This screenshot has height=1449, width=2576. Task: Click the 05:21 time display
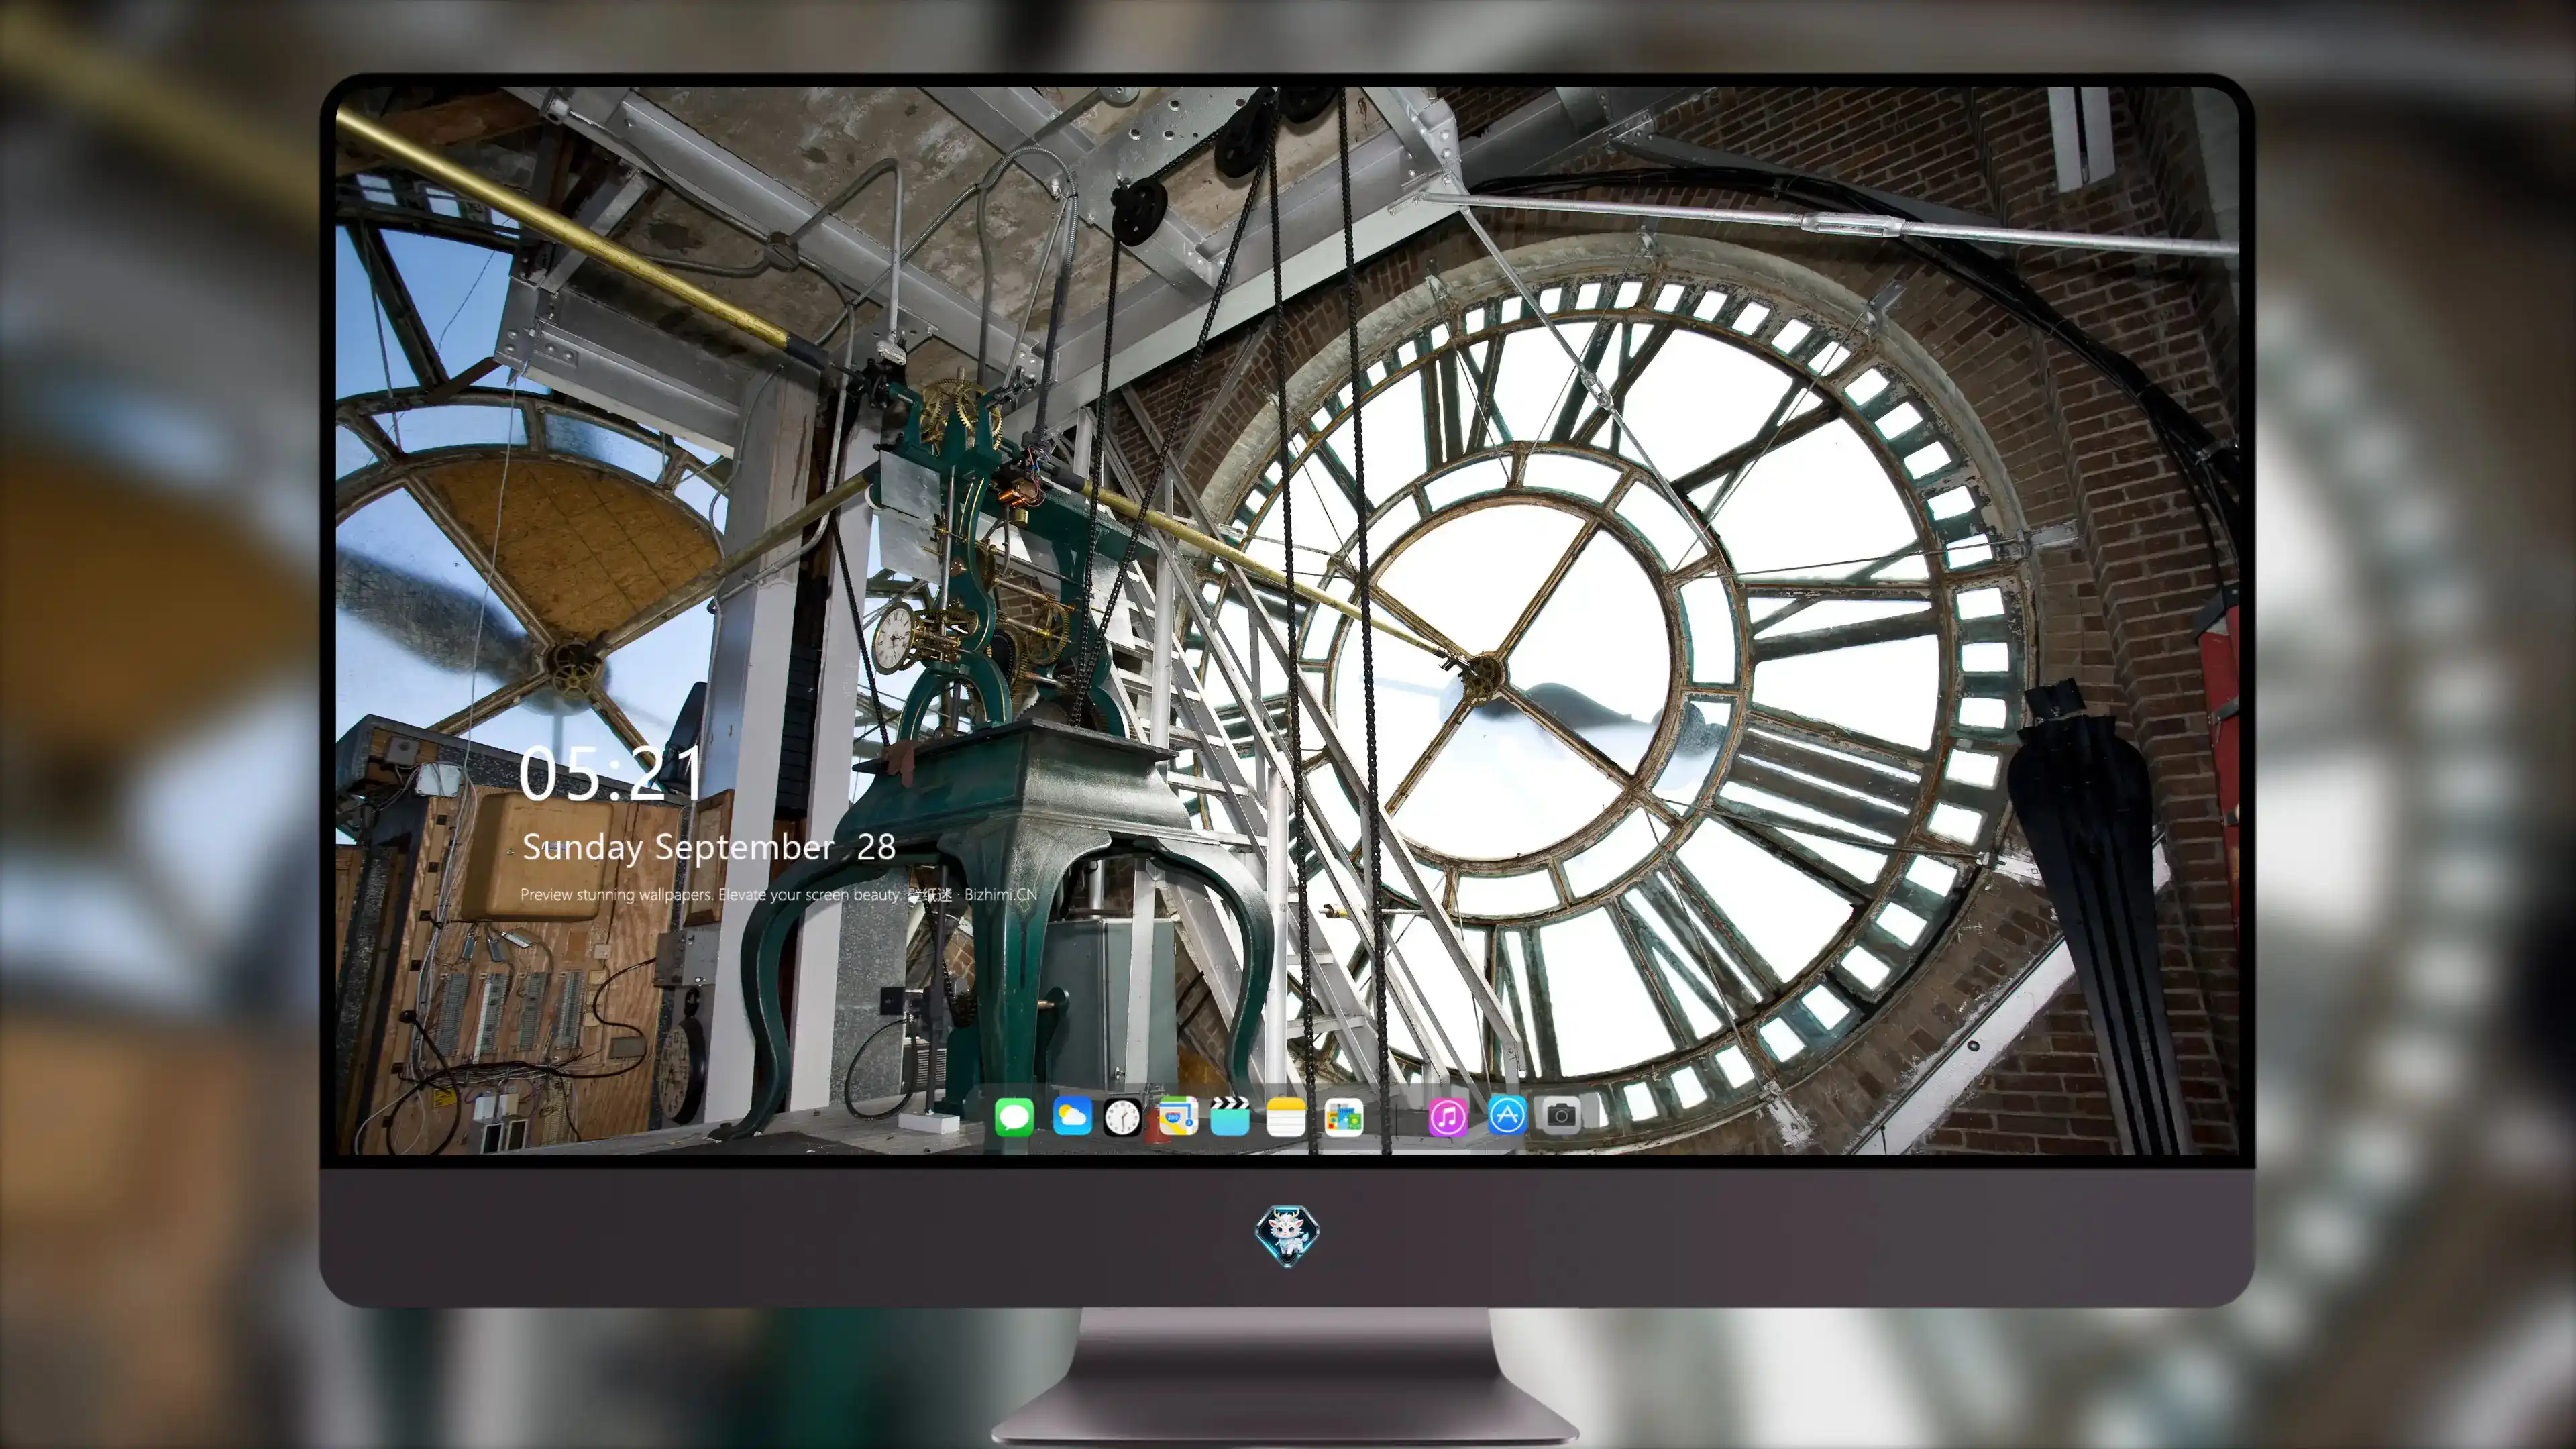[610, 773]
